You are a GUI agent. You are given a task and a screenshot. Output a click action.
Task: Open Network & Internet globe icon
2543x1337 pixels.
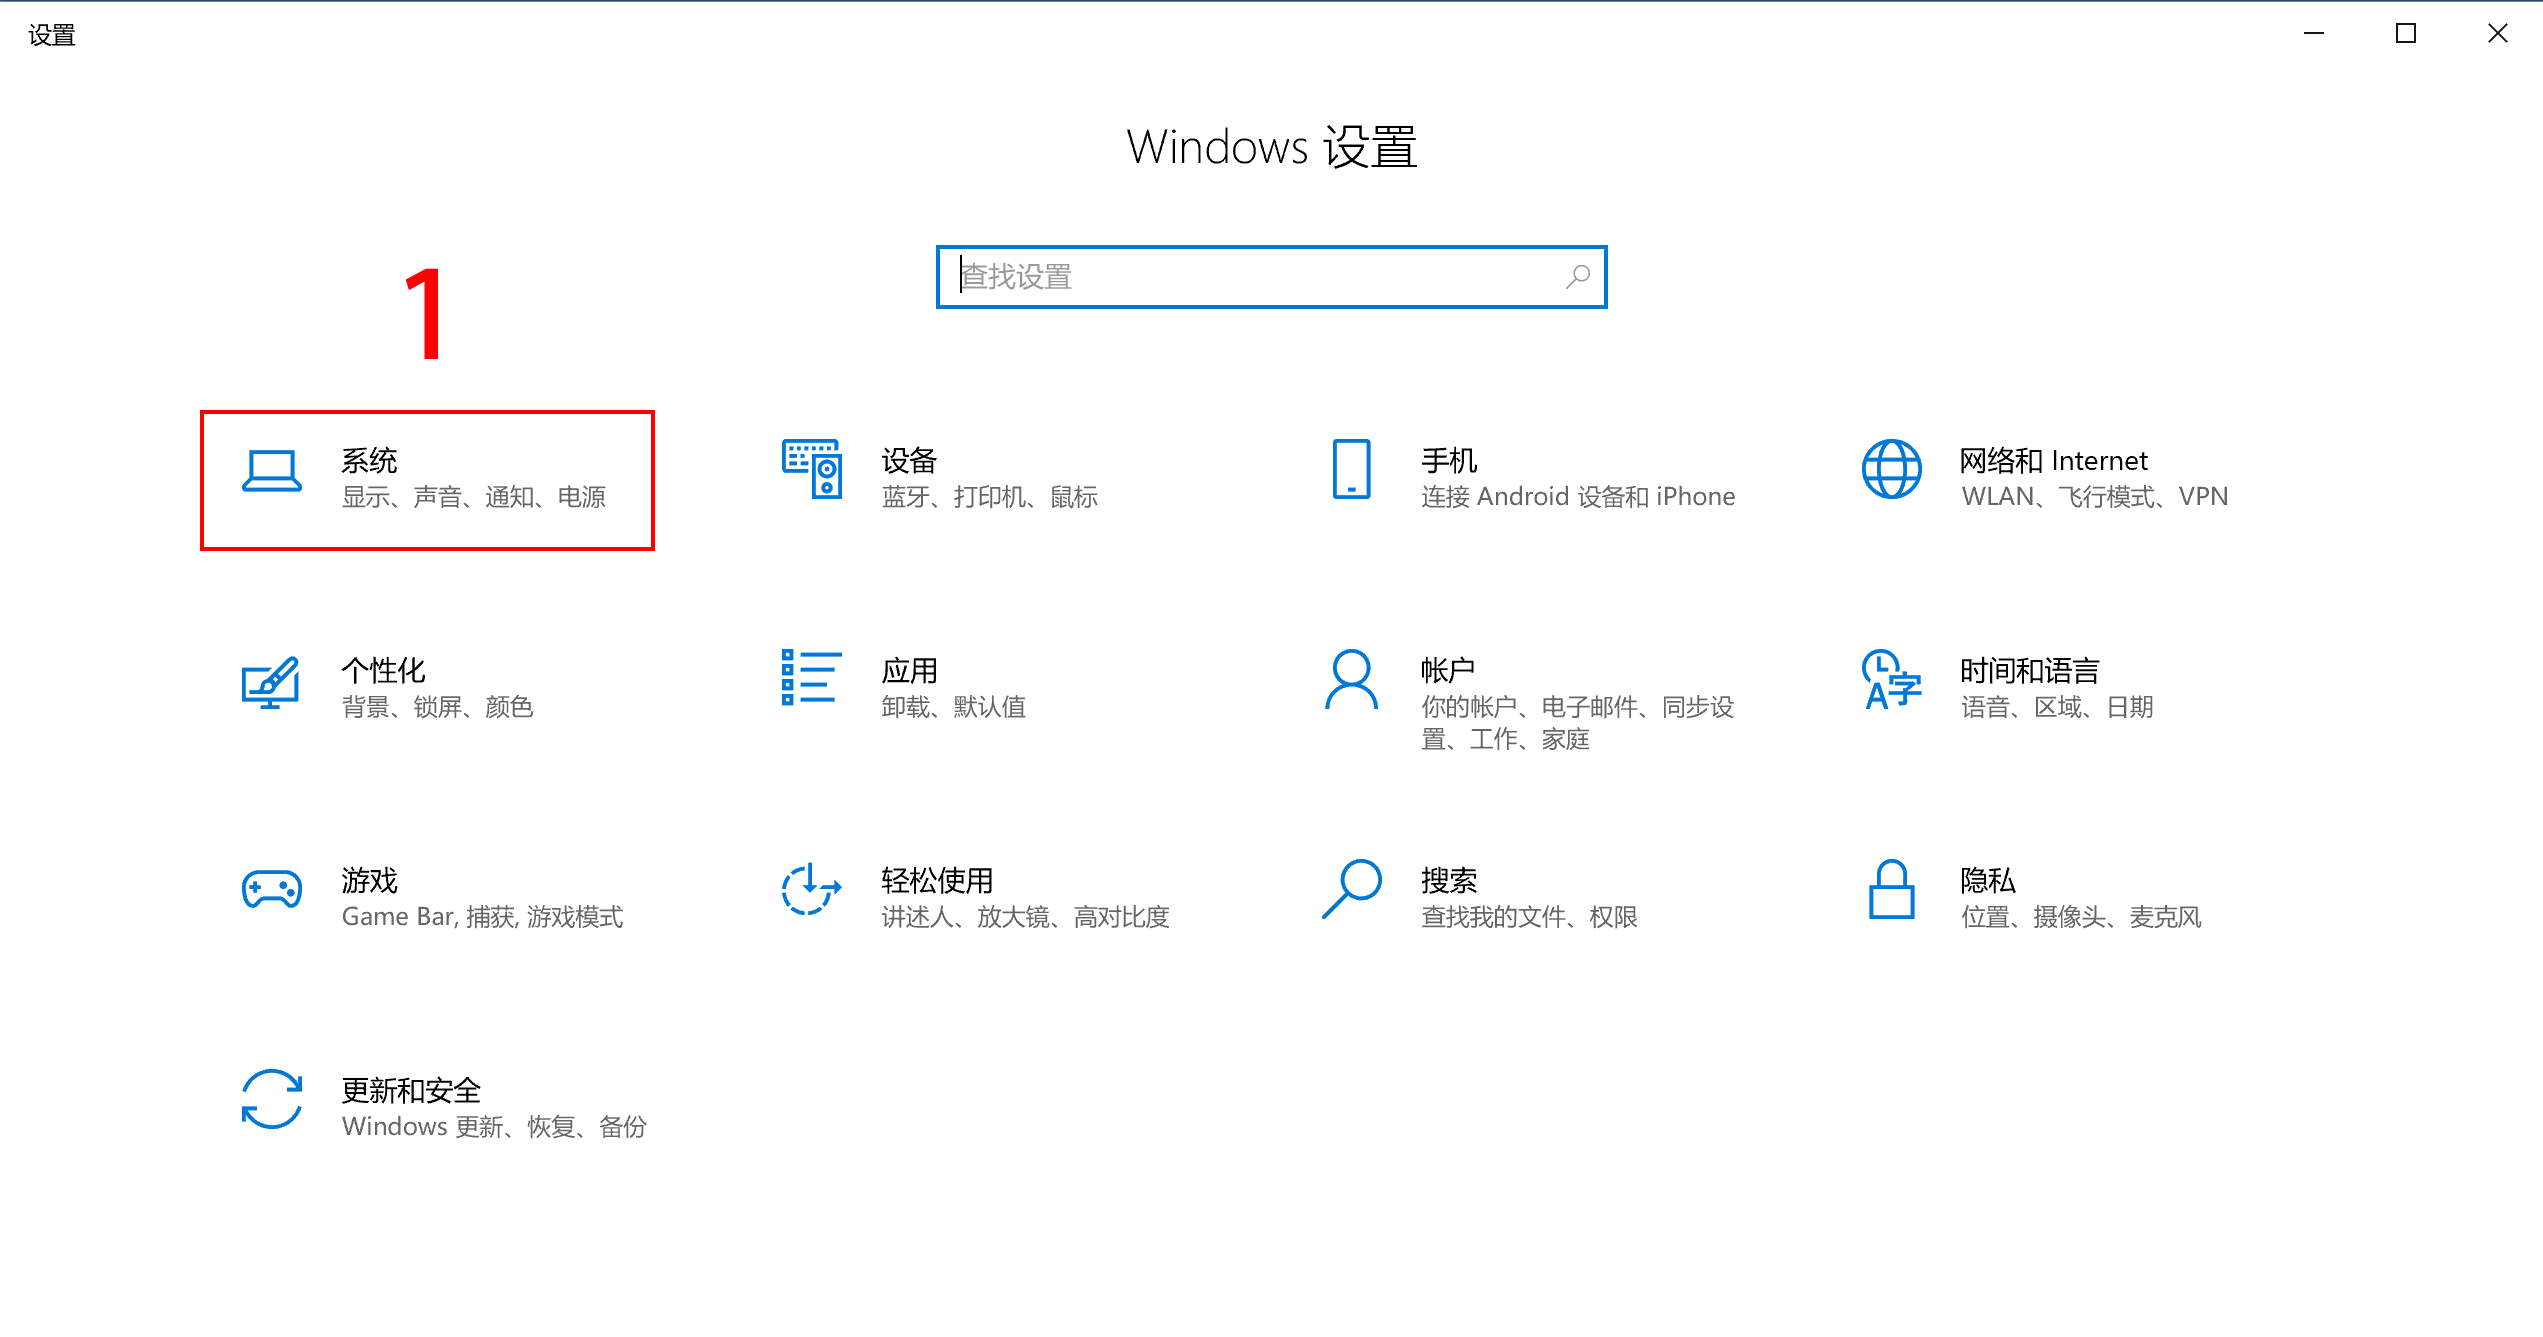(1891, 469)
